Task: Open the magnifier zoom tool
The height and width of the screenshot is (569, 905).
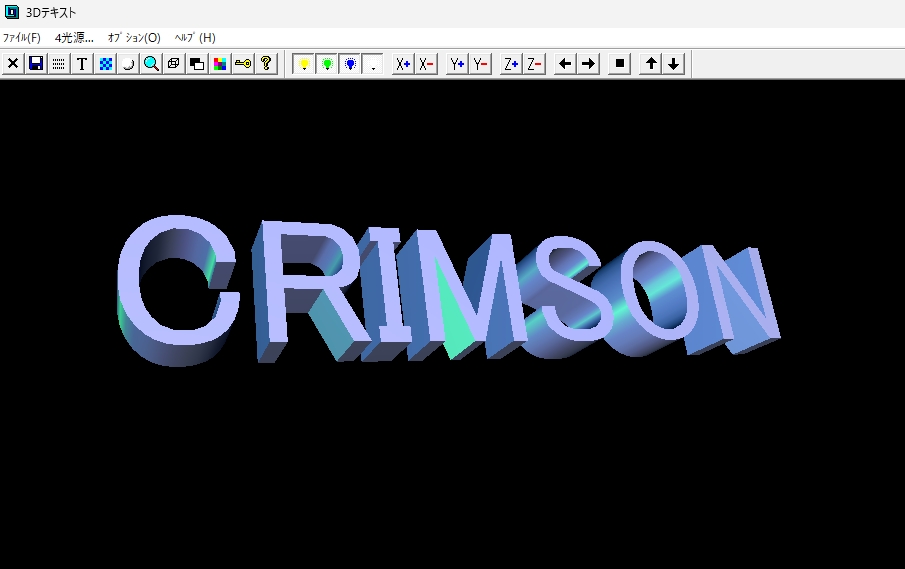Action: [x=151, y=64]
